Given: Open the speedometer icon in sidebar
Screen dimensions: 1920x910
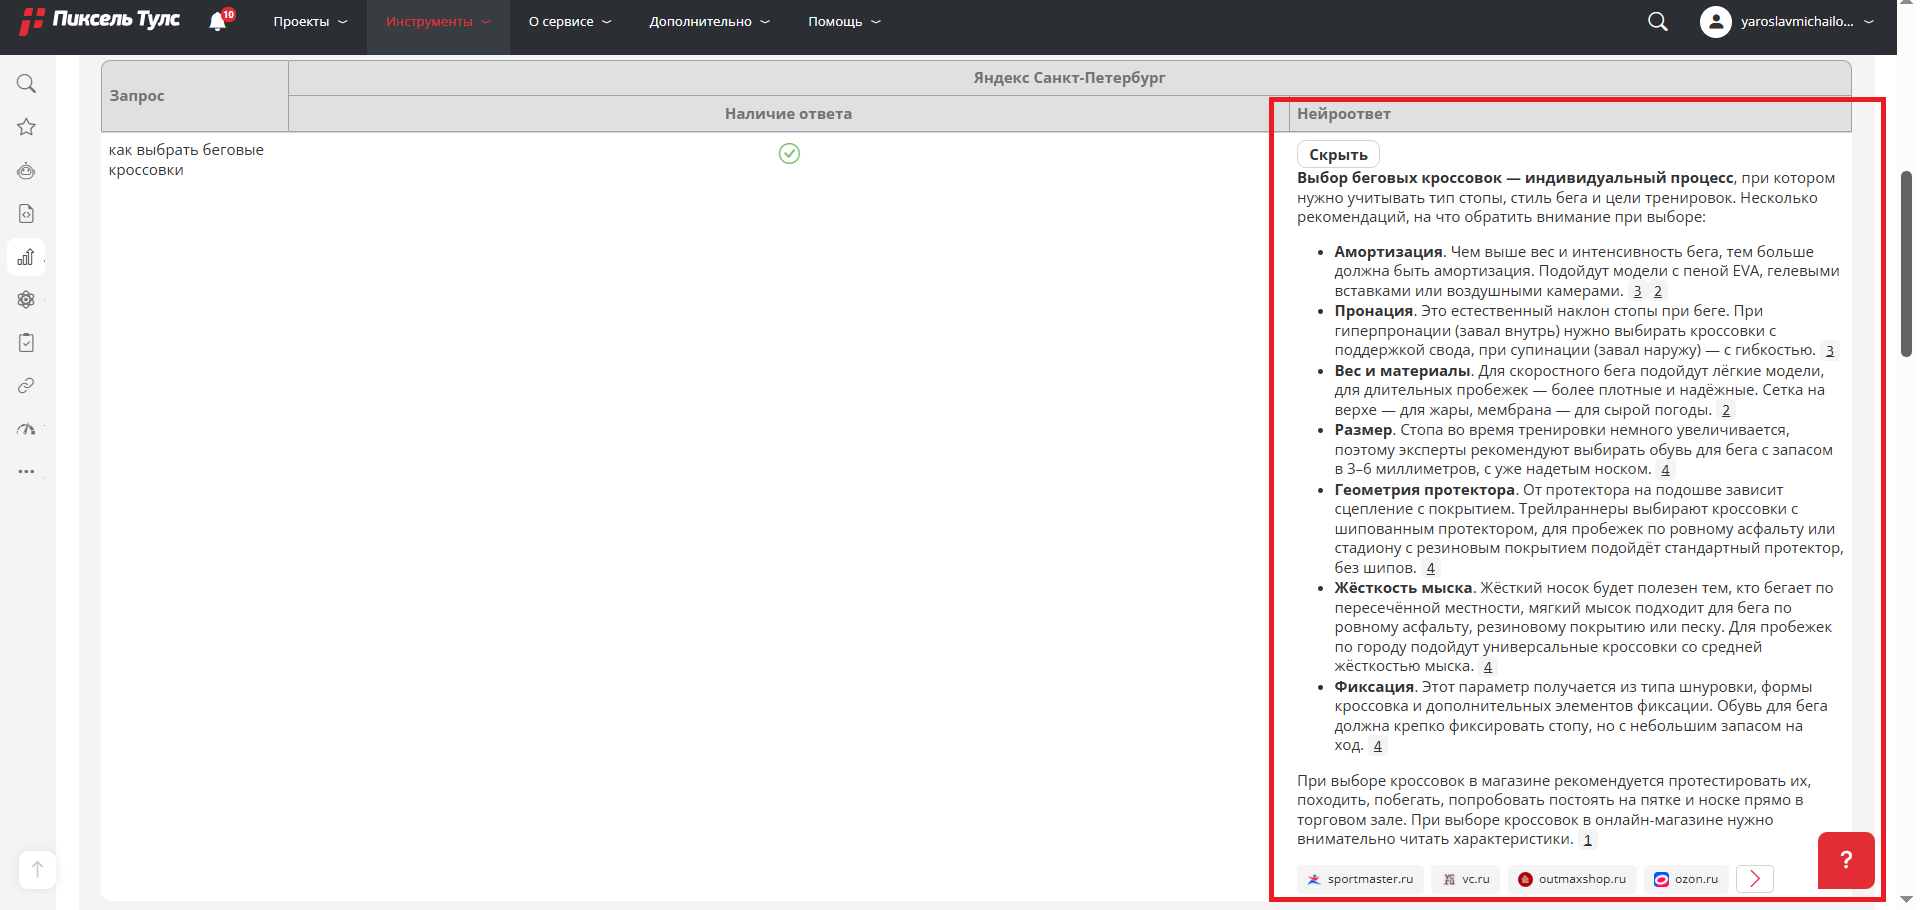Looking at the screenshot, I should (27, 429).
